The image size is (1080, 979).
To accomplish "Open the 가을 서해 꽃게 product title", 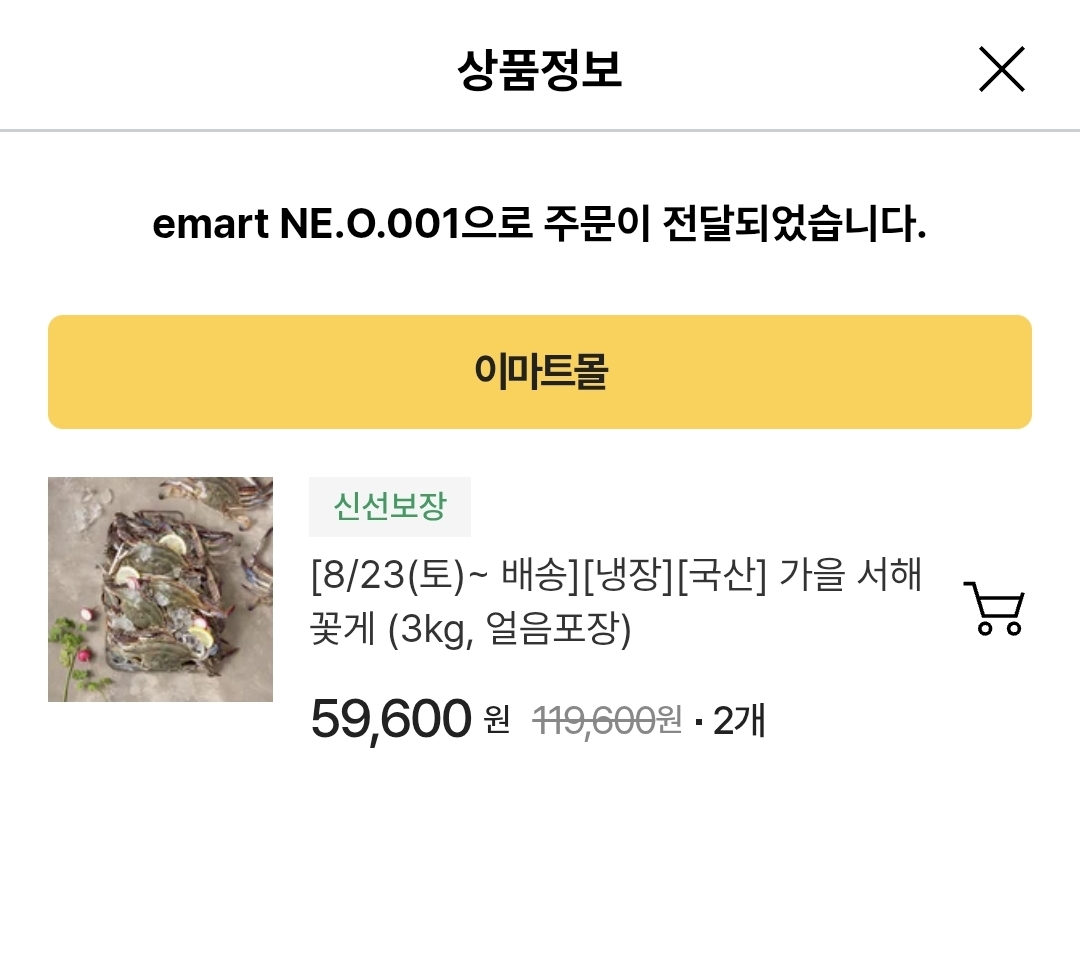I will click(x=615, y=603).
